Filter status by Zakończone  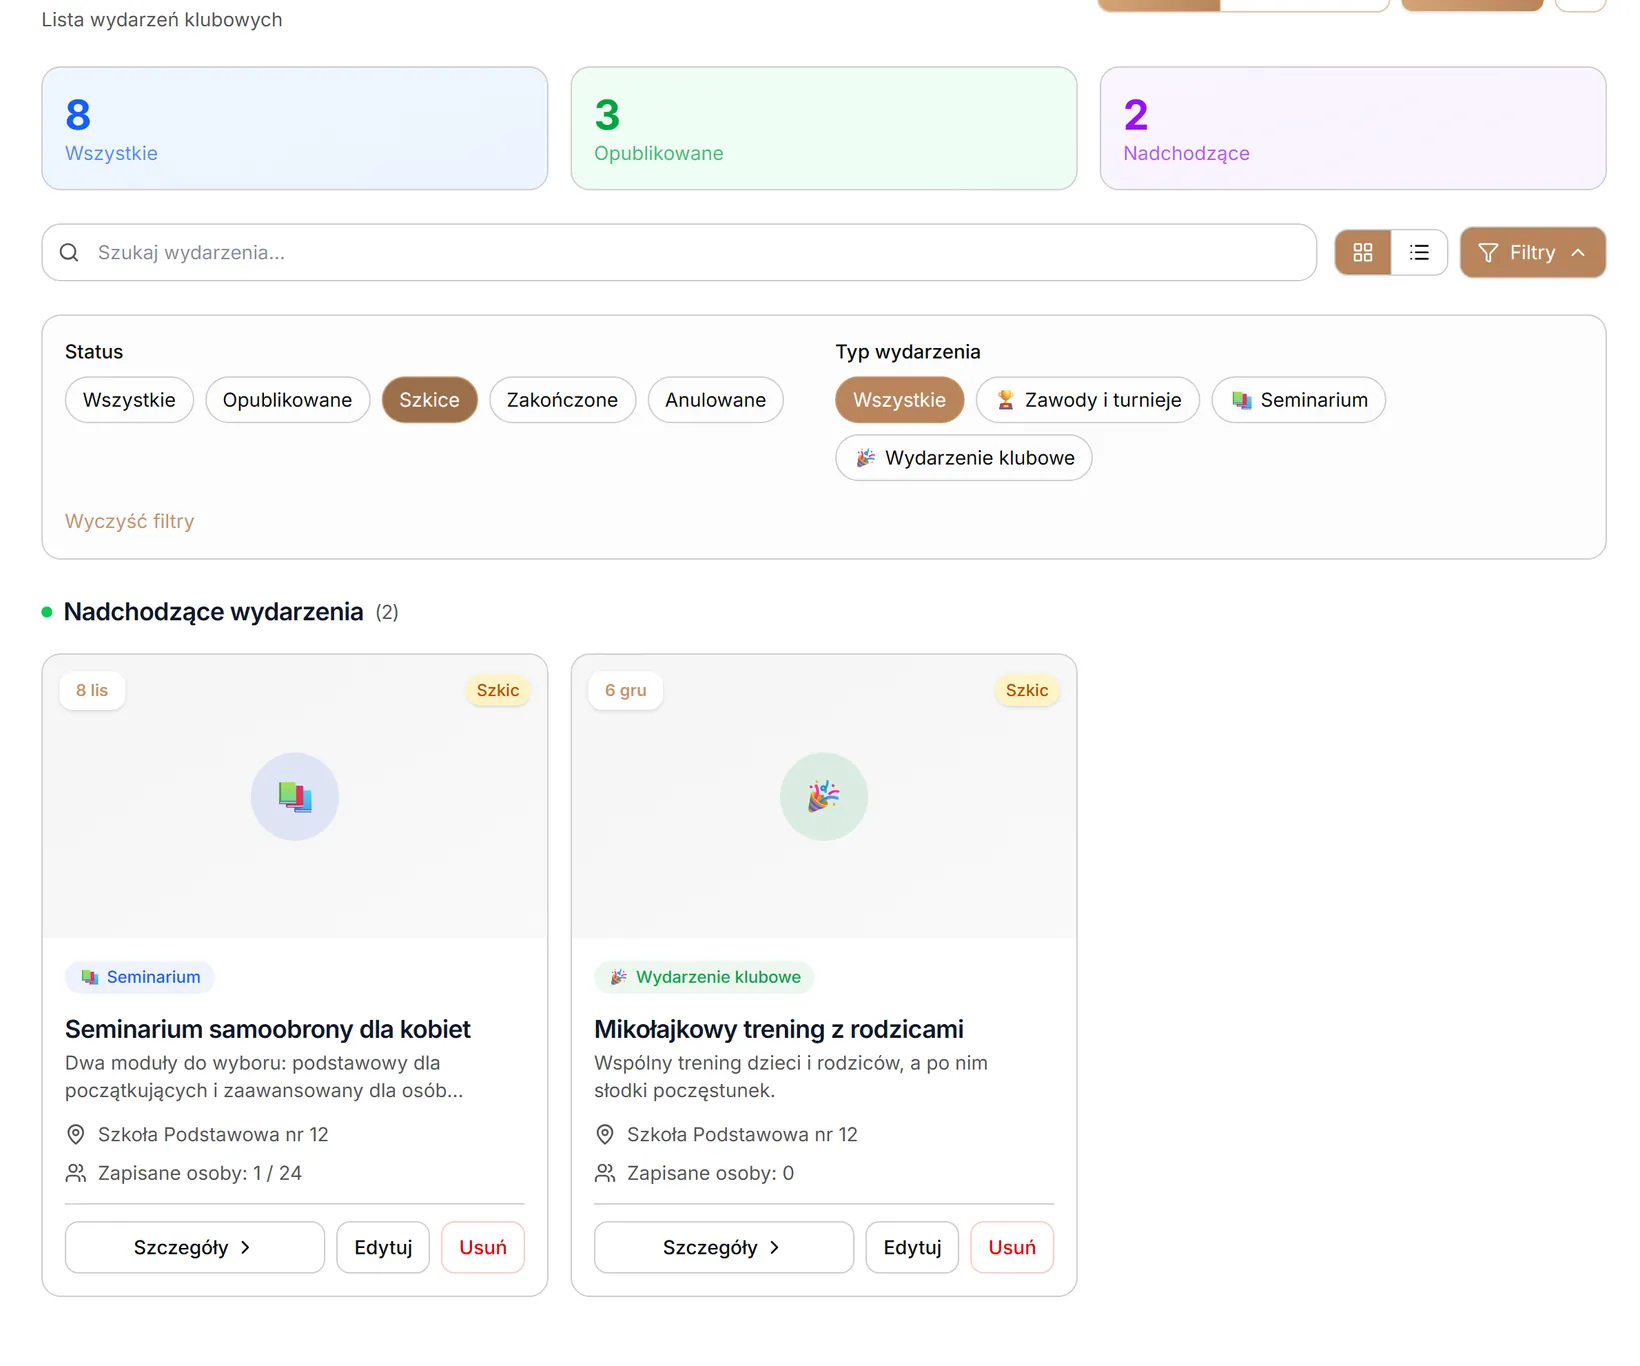point(562,400)
